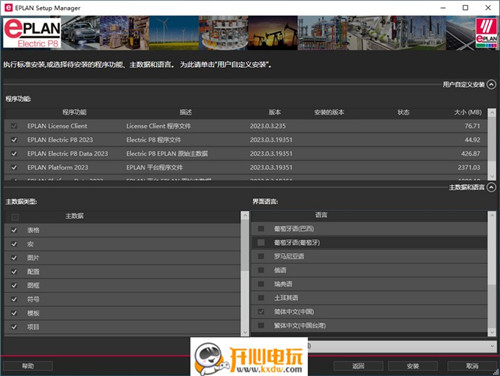Click the 语言 list vertical scrollbar thumb
The image size is (500, 376).
(x=492, y=306)
